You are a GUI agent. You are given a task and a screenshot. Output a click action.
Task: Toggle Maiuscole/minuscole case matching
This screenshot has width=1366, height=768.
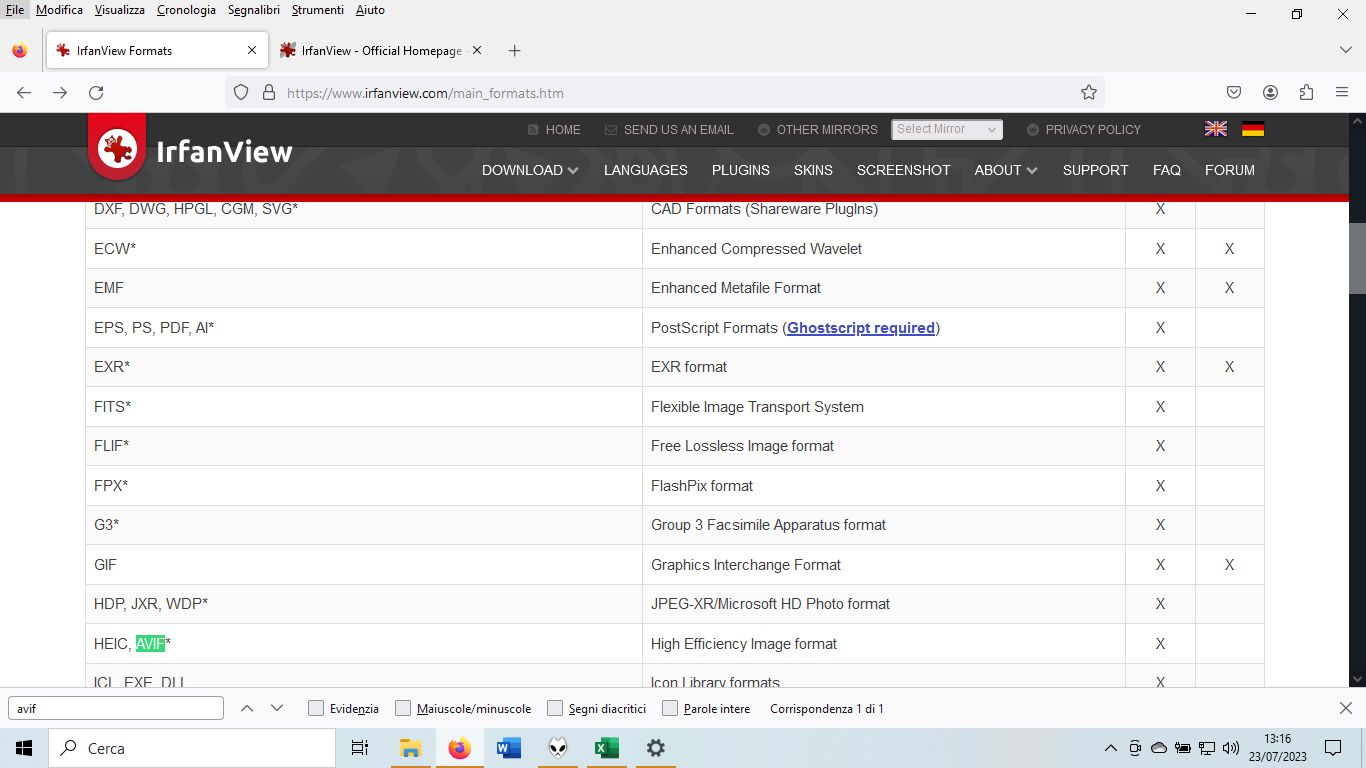[403, 708]
